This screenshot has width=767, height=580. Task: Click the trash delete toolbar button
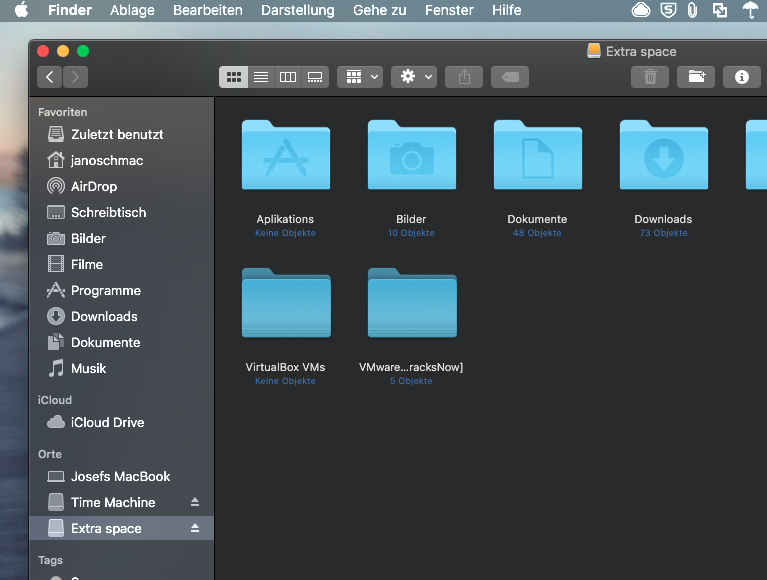point(650,77)
